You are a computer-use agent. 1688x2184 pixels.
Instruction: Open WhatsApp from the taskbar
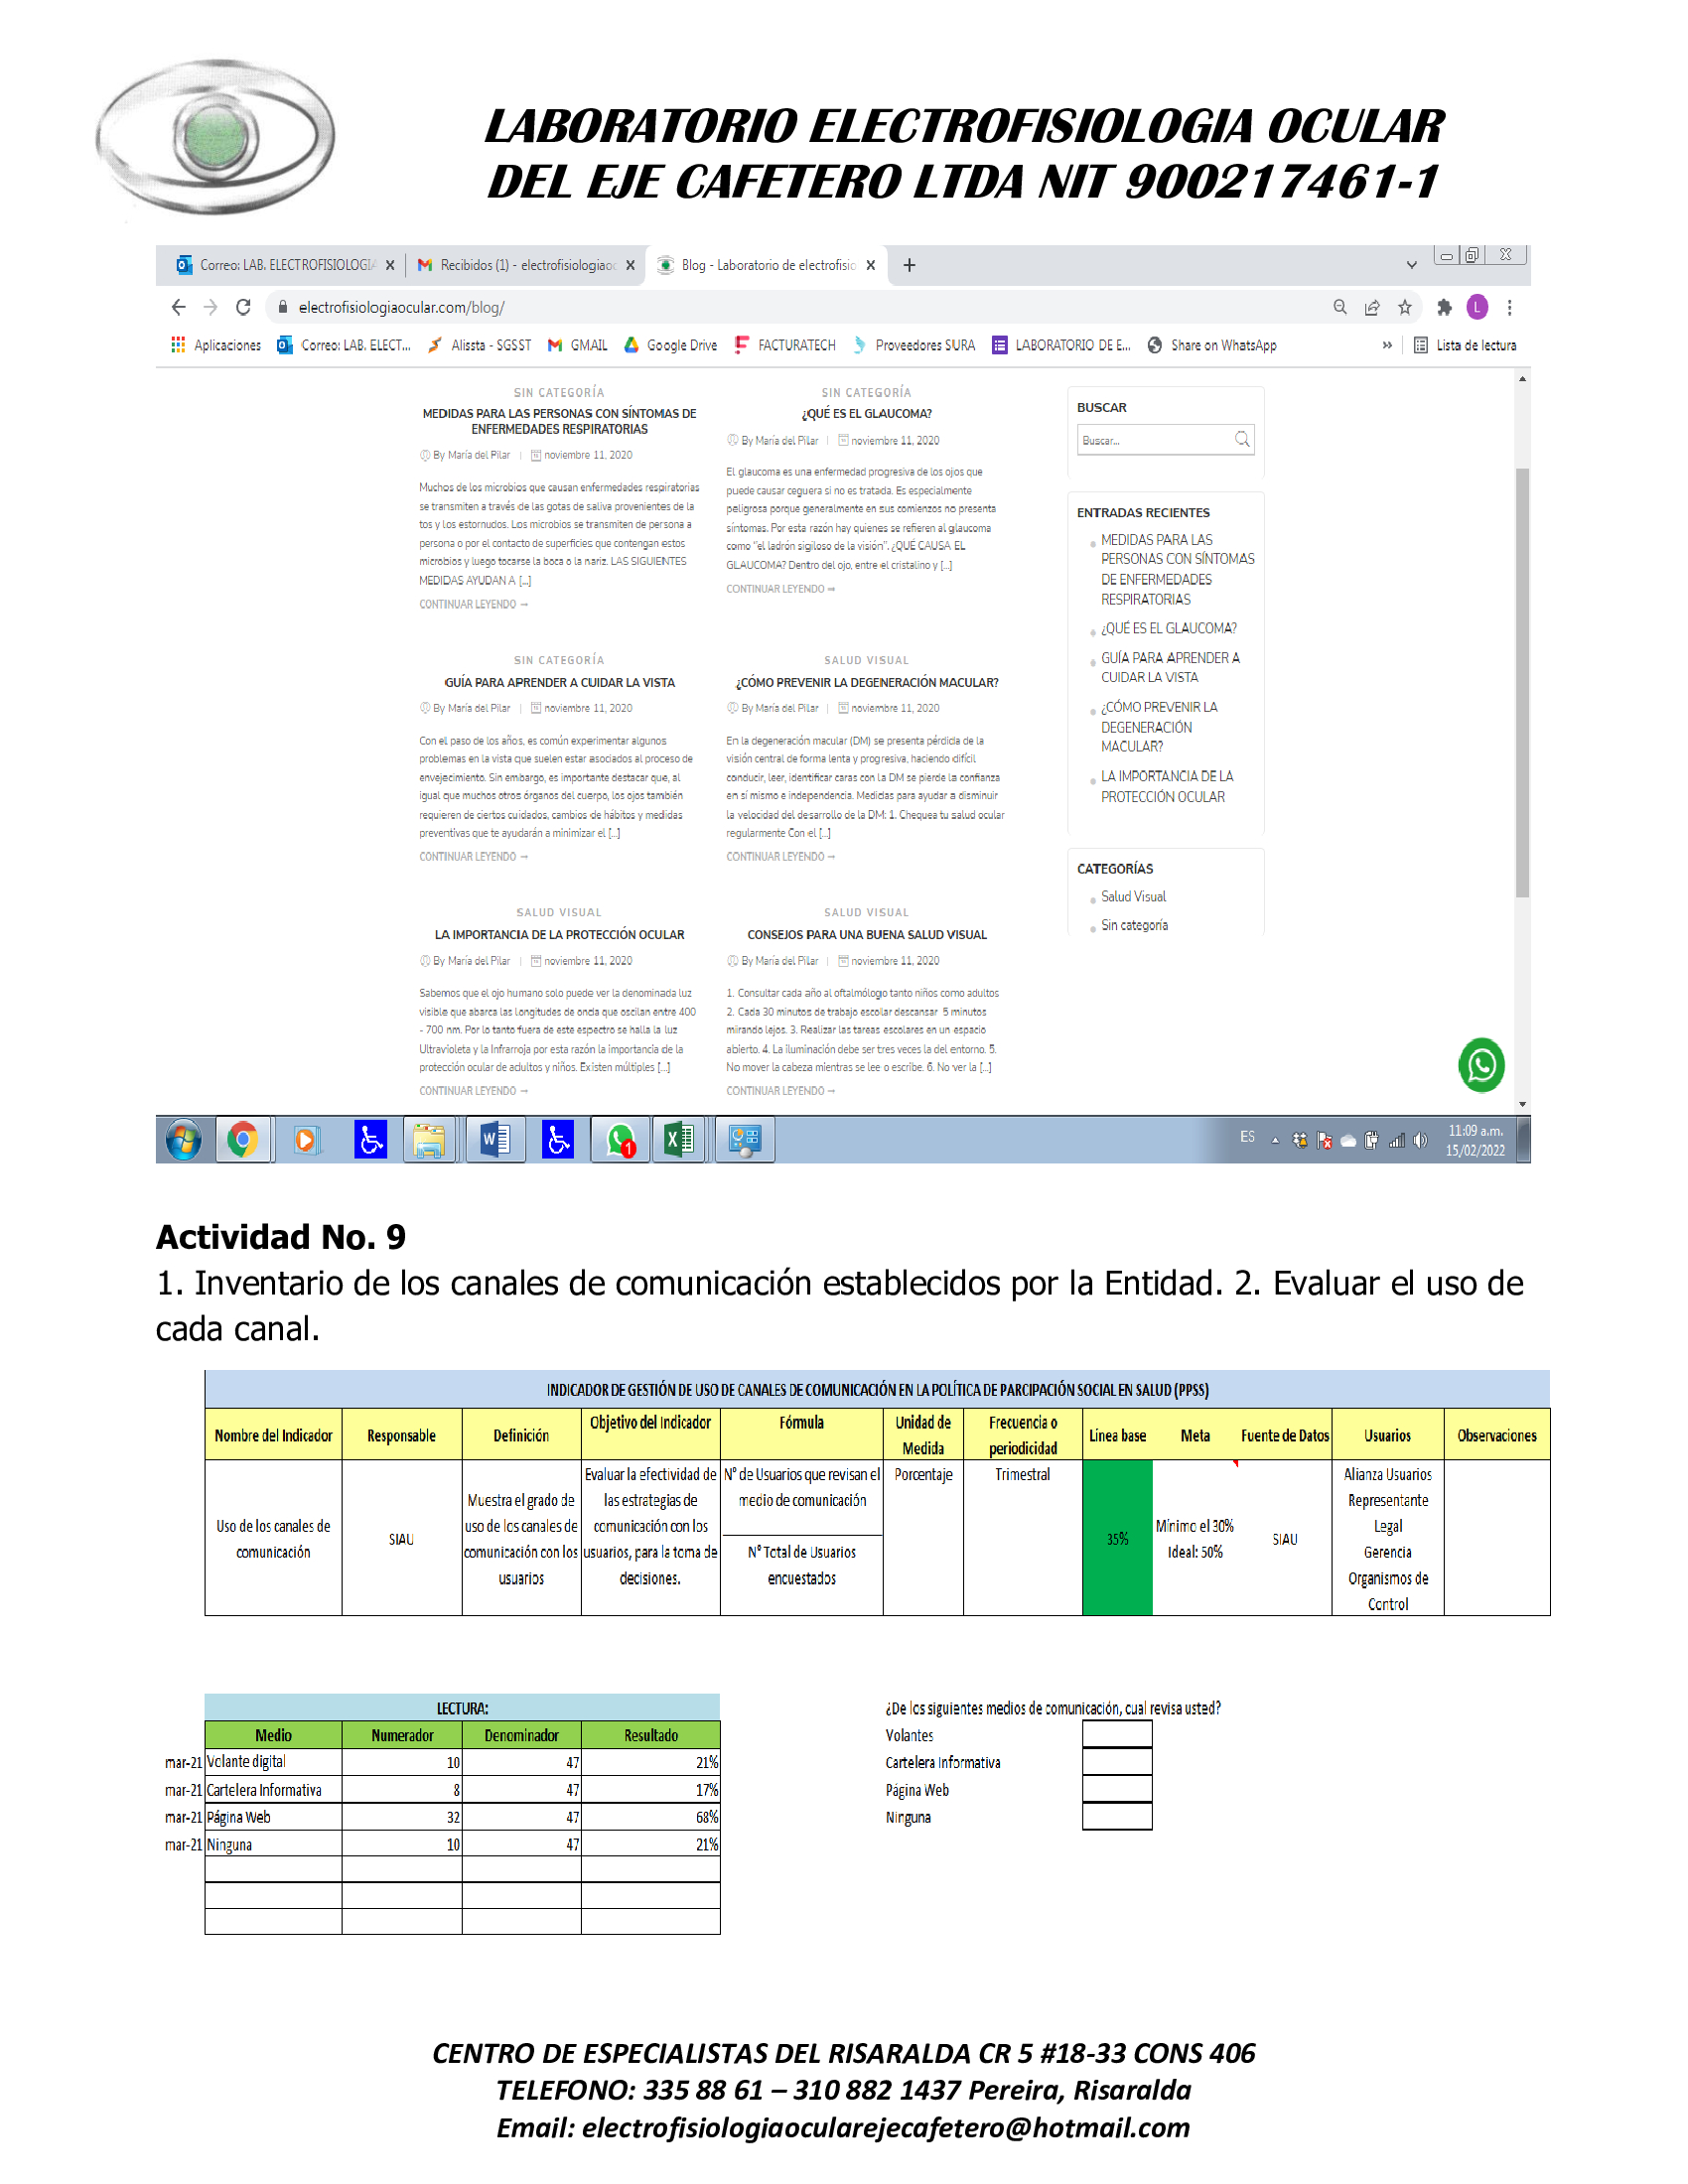[x=620, y=1140]
